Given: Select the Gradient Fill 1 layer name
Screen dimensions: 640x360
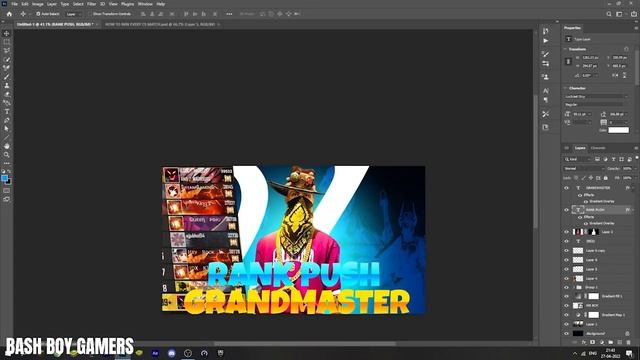Looking at the screenshot, I should tap(612, 296).
